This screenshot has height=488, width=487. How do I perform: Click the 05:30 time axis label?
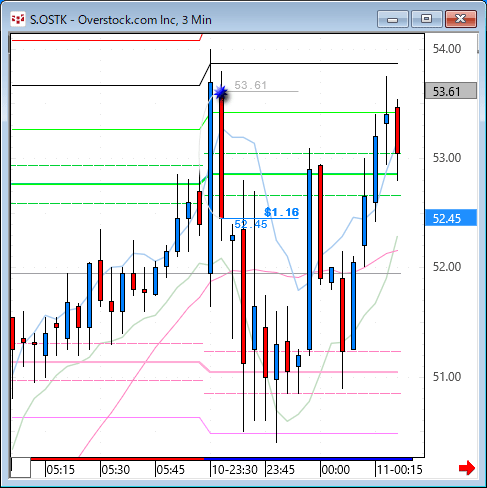(x=115, y=469)
